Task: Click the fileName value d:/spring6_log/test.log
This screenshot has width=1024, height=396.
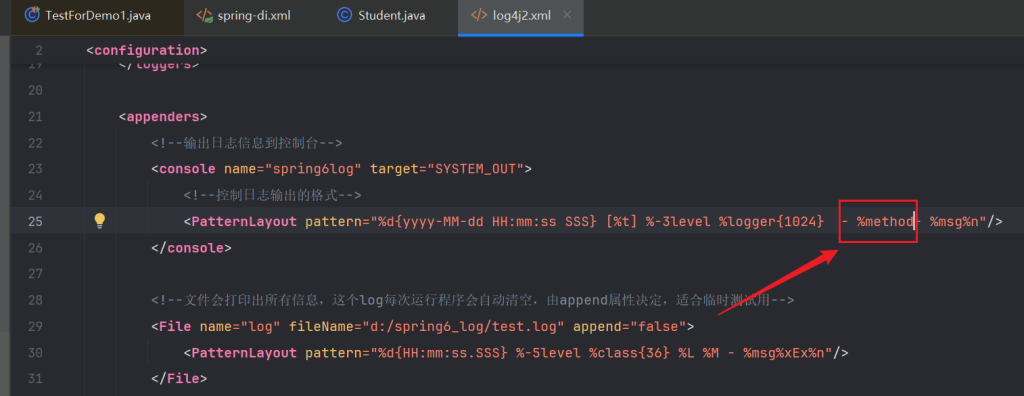Action: point(432,325)
